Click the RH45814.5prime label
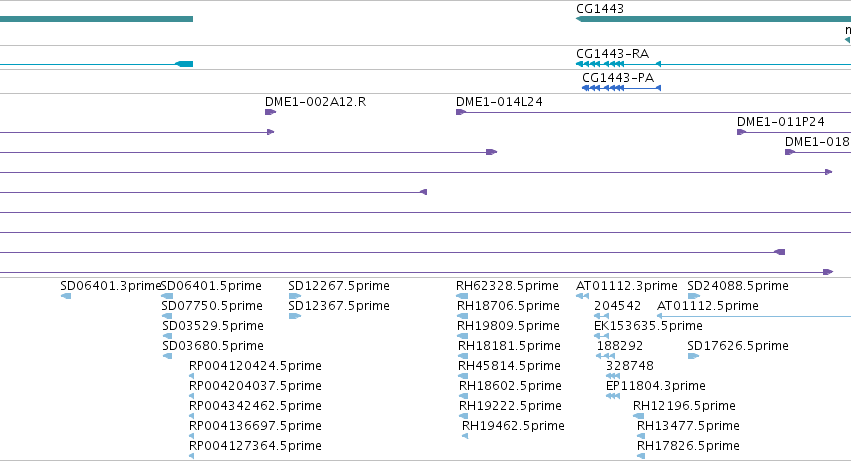This screenshot has height=461, width=851. 509,366
